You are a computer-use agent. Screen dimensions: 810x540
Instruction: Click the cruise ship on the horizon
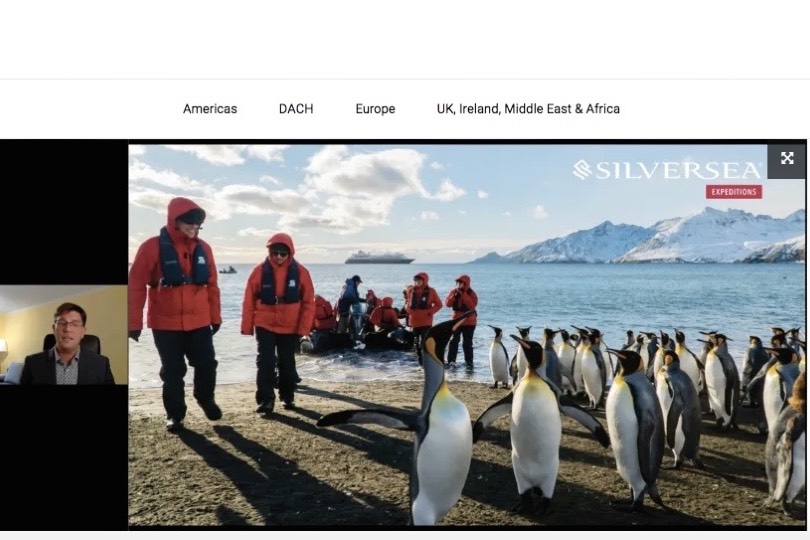pos(379,257)
